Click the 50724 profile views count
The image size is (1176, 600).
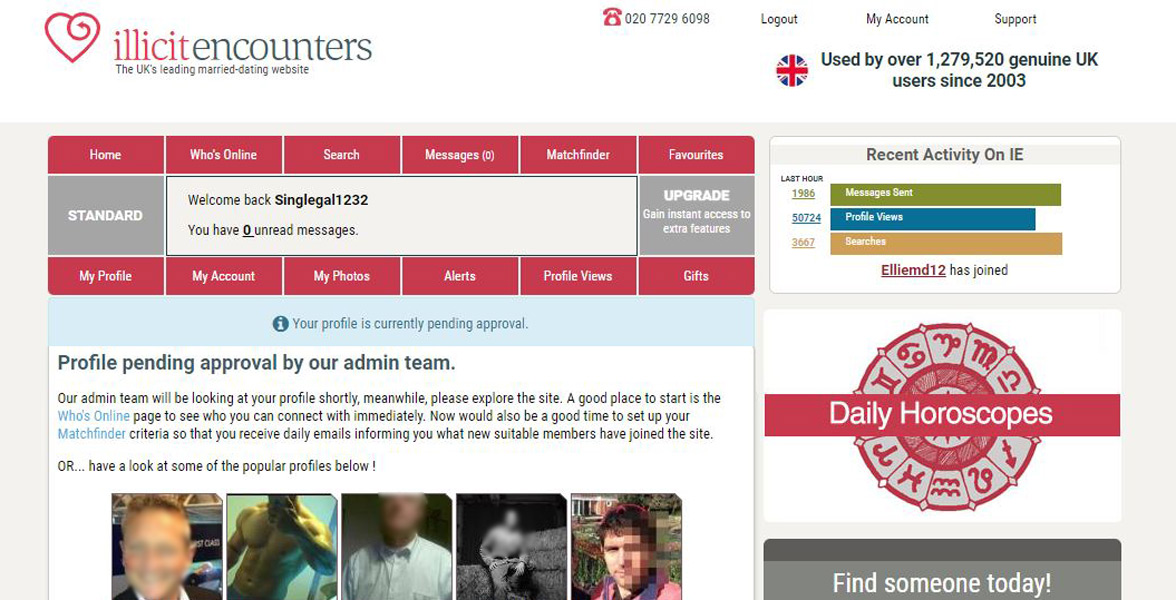806,218
